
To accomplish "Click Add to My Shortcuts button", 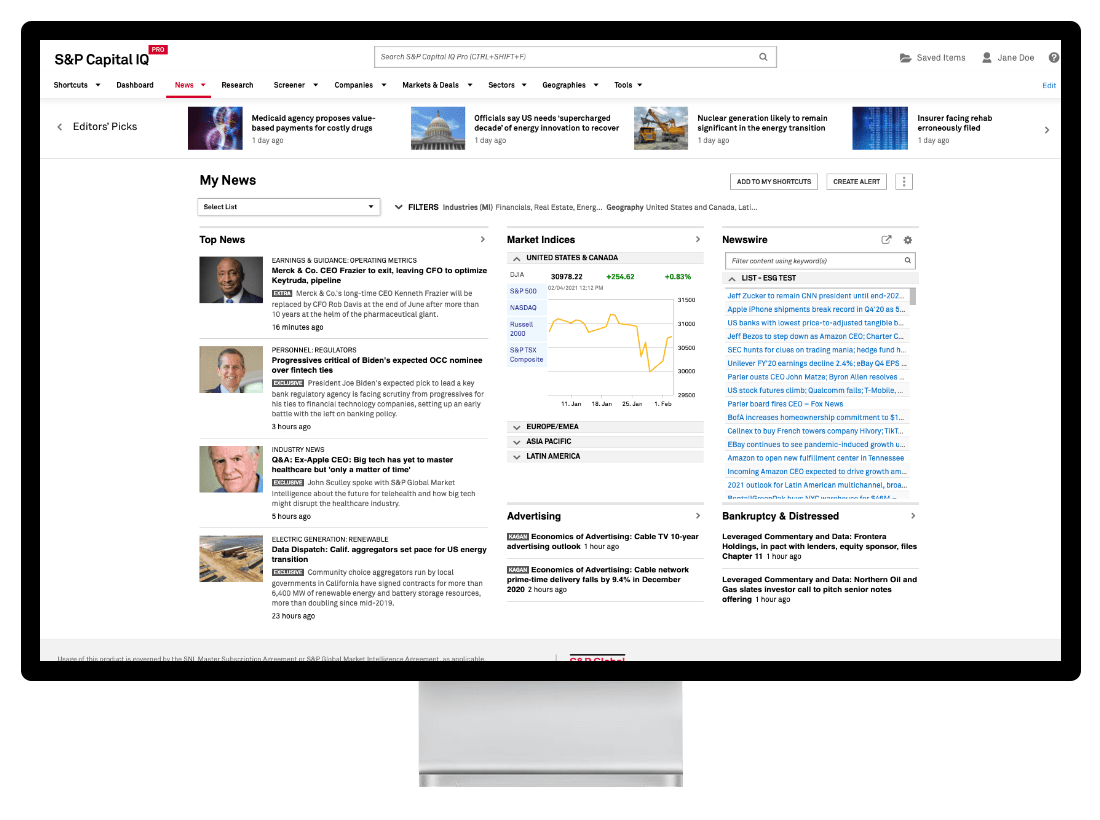I will (774, 182).
